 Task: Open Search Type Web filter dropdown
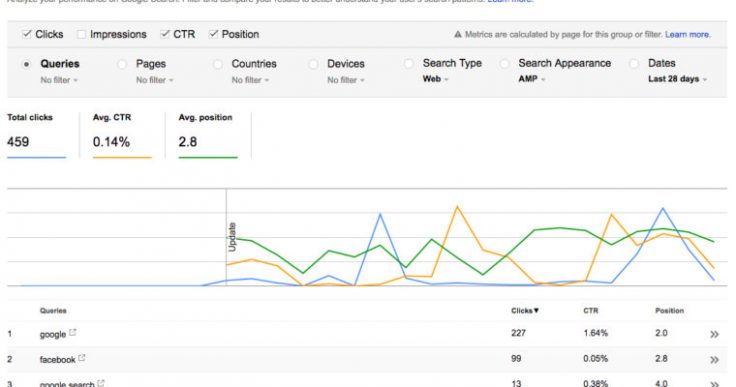click(435, 79)
